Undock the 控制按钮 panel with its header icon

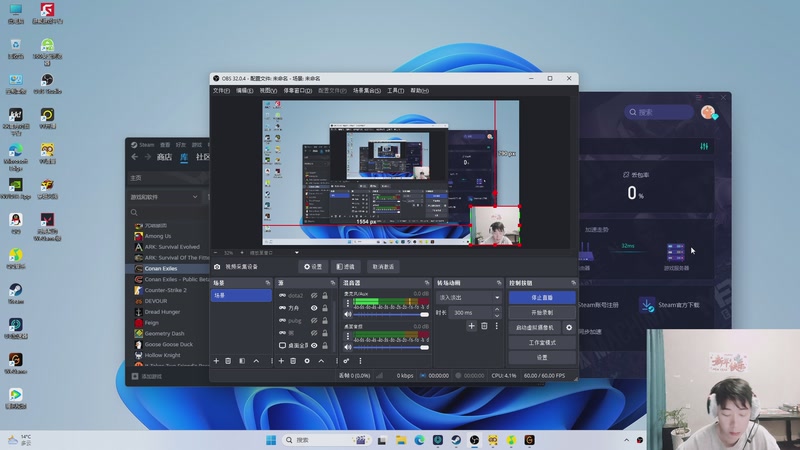pyautogui.click(x=573, y=283)
